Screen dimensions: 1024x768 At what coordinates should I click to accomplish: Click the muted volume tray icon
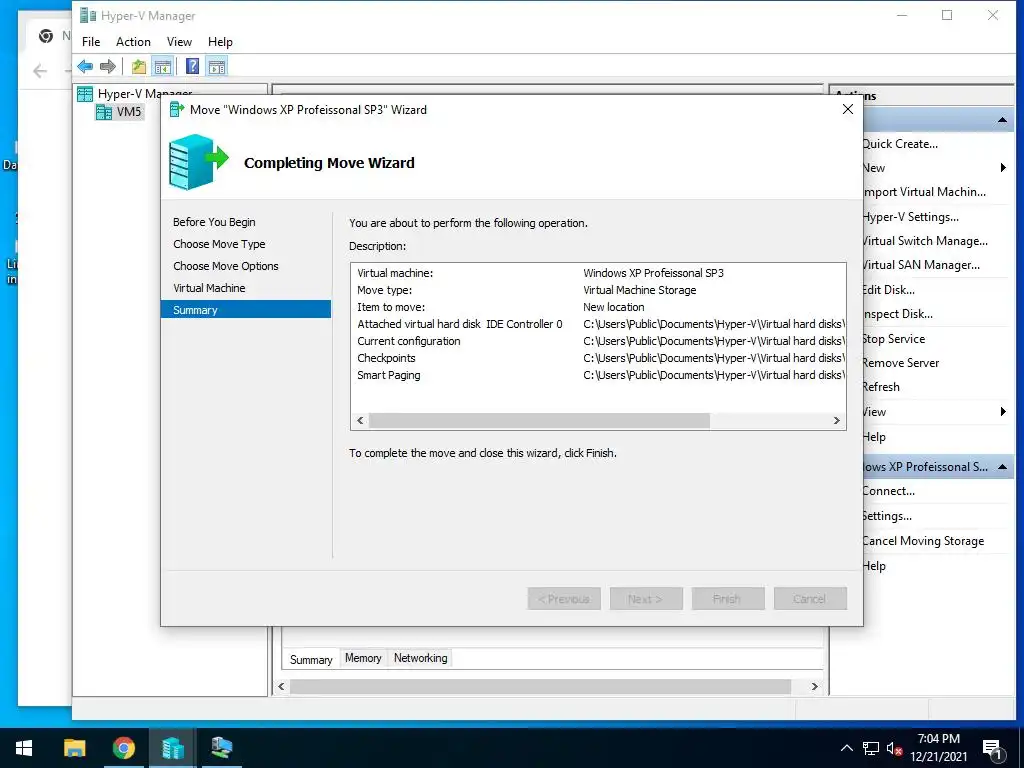(894, 749)
